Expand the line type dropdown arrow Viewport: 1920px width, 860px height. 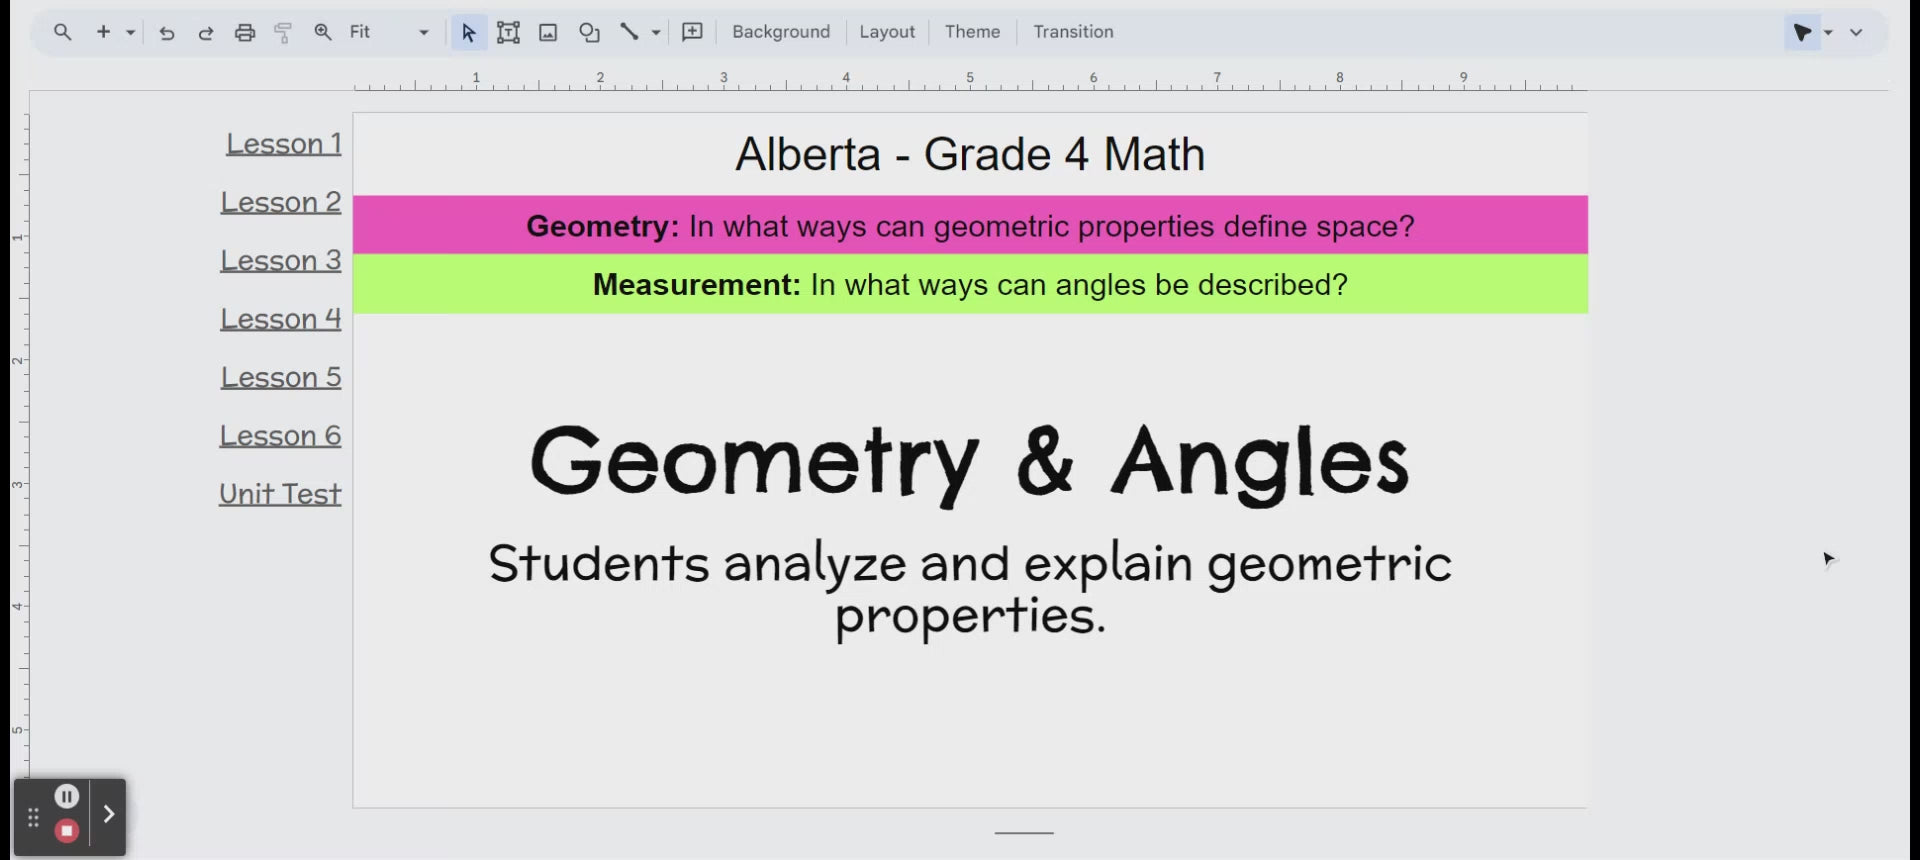click(x=656, y=33)
